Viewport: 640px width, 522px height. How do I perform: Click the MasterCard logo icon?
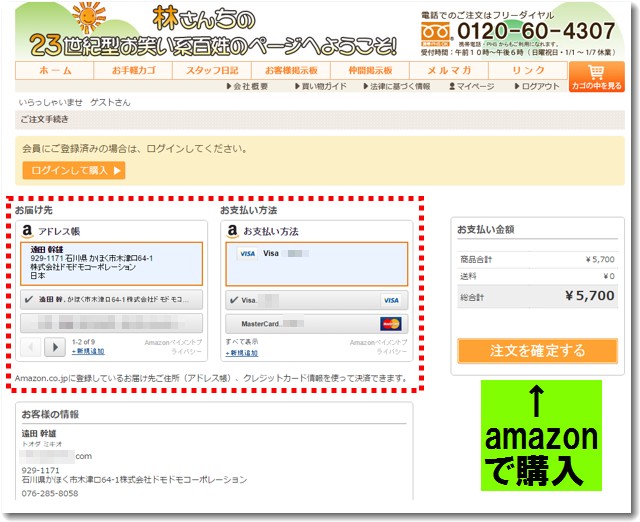click(x=391, y=324)
